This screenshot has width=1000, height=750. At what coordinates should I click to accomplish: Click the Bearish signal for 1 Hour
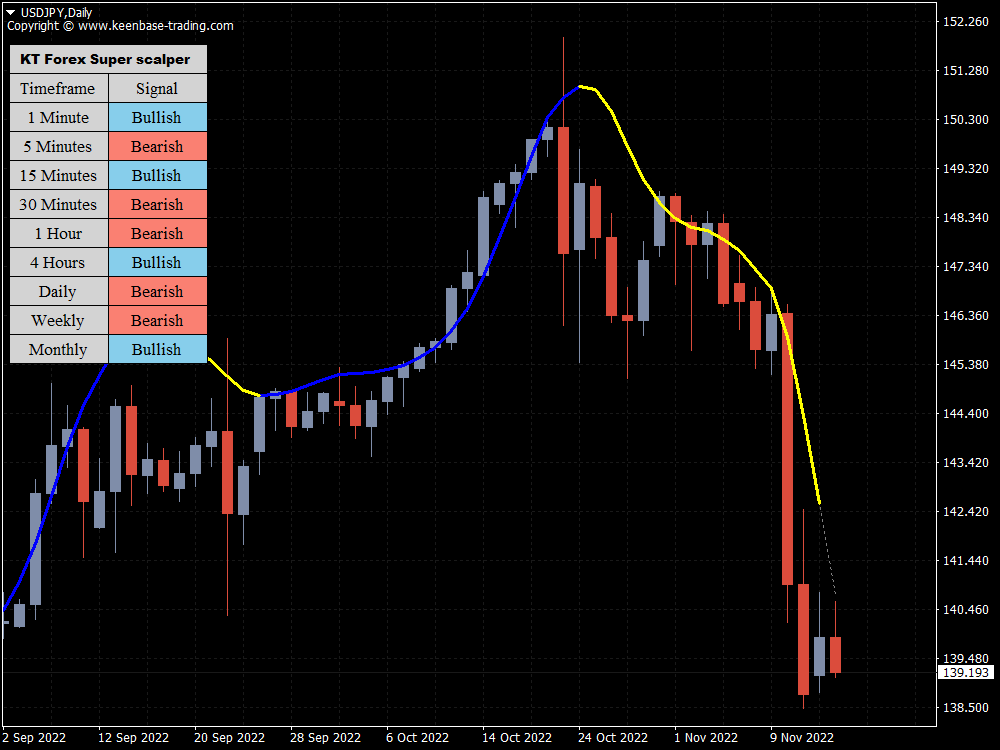click(158, 233)
